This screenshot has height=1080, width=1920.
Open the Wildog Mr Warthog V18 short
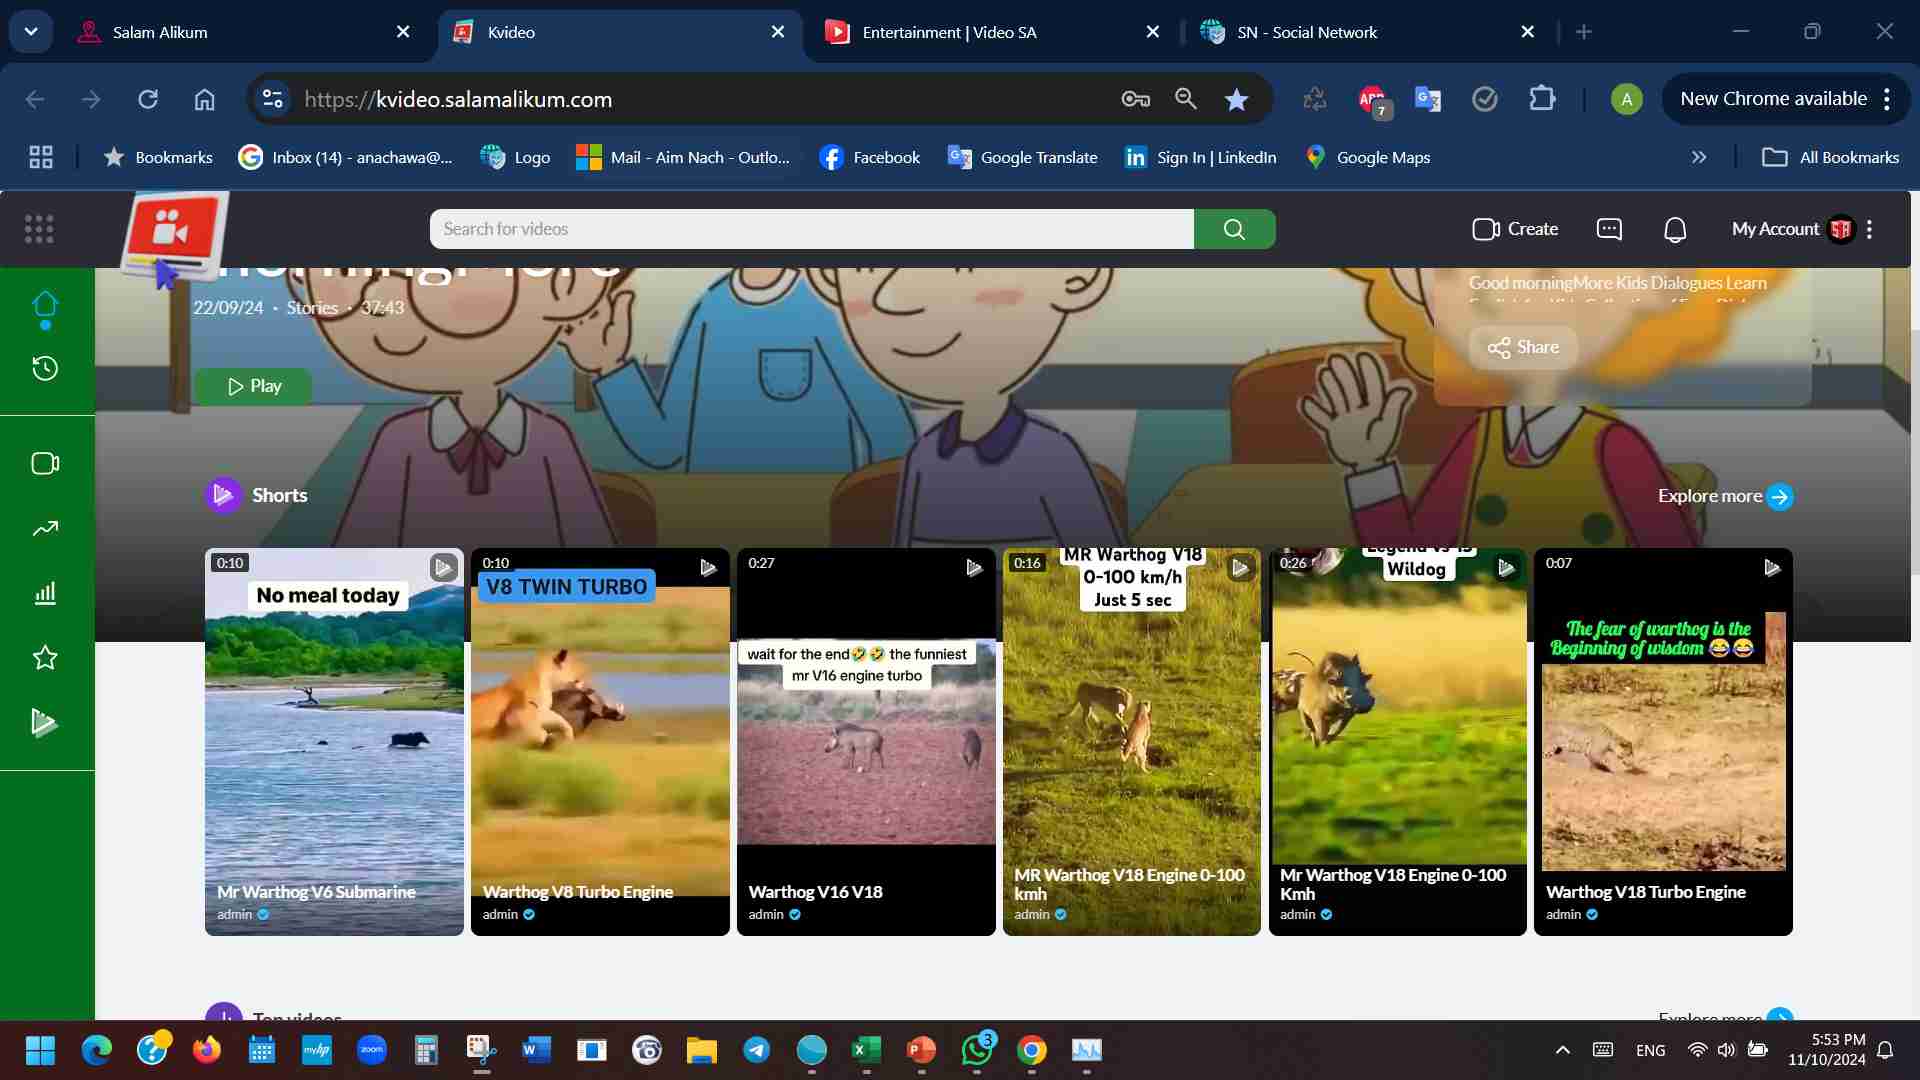click(x=1398, y=742)
